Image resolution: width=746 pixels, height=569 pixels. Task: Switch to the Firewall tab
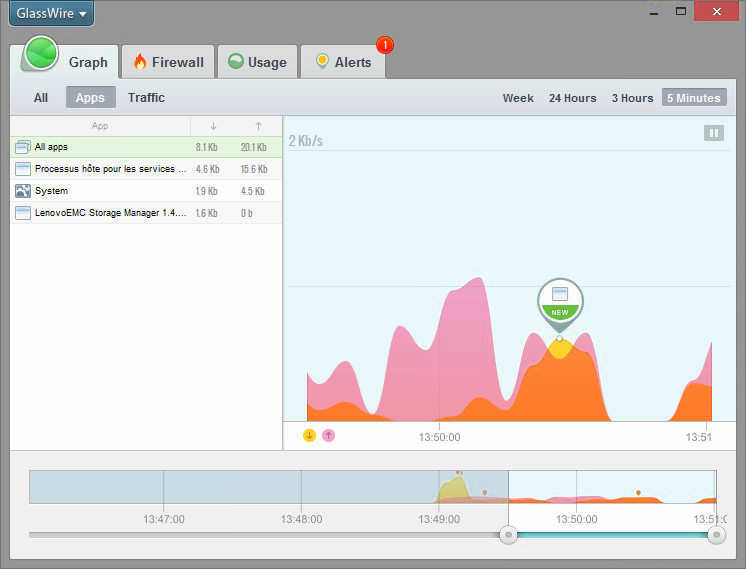[168, 62]
